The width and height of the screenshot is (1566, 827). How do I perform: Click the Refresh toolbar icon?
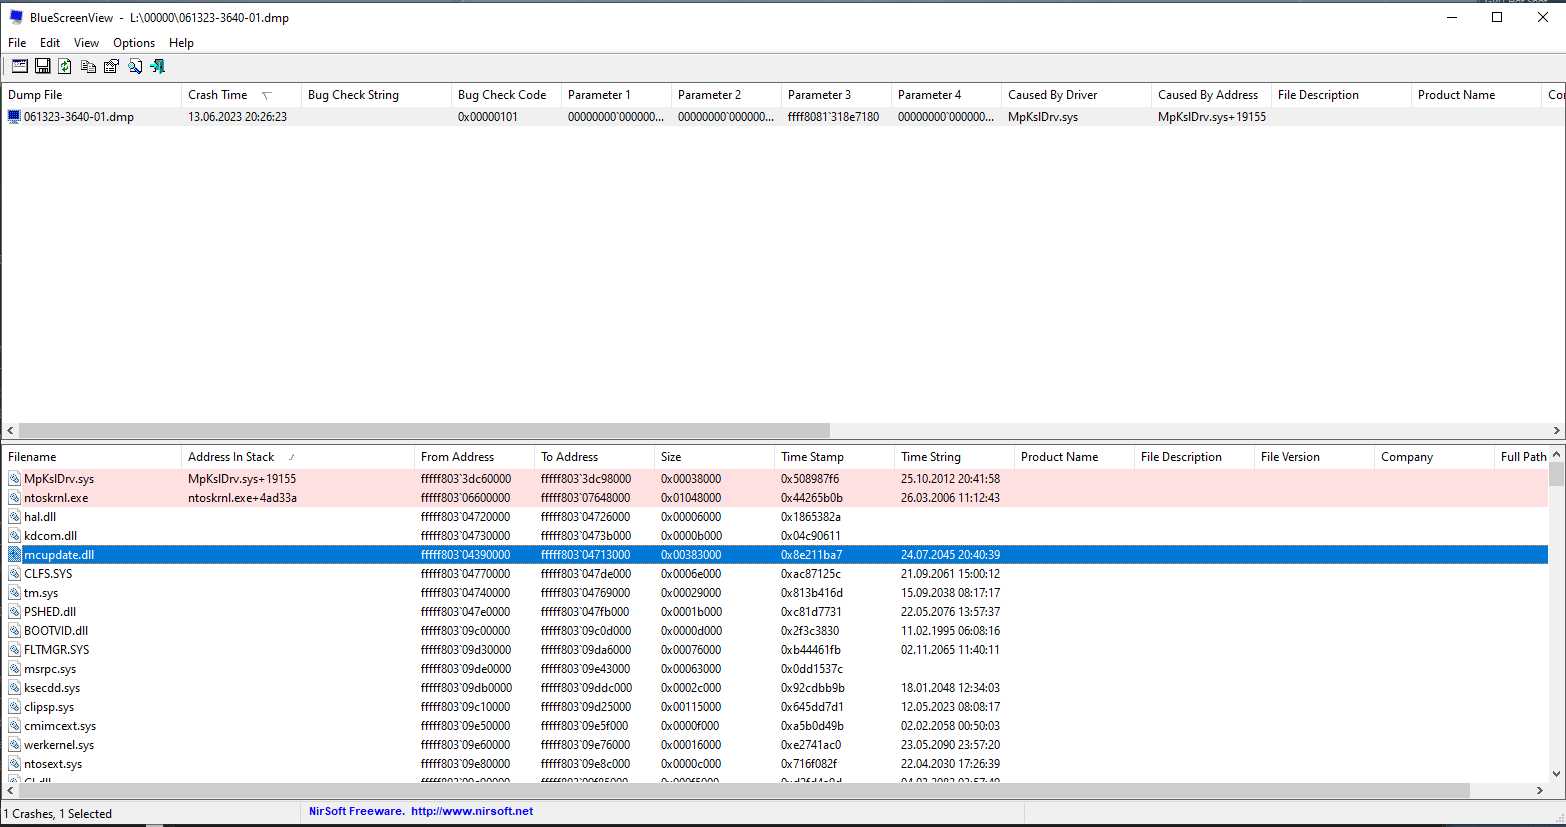click(65, 66)
